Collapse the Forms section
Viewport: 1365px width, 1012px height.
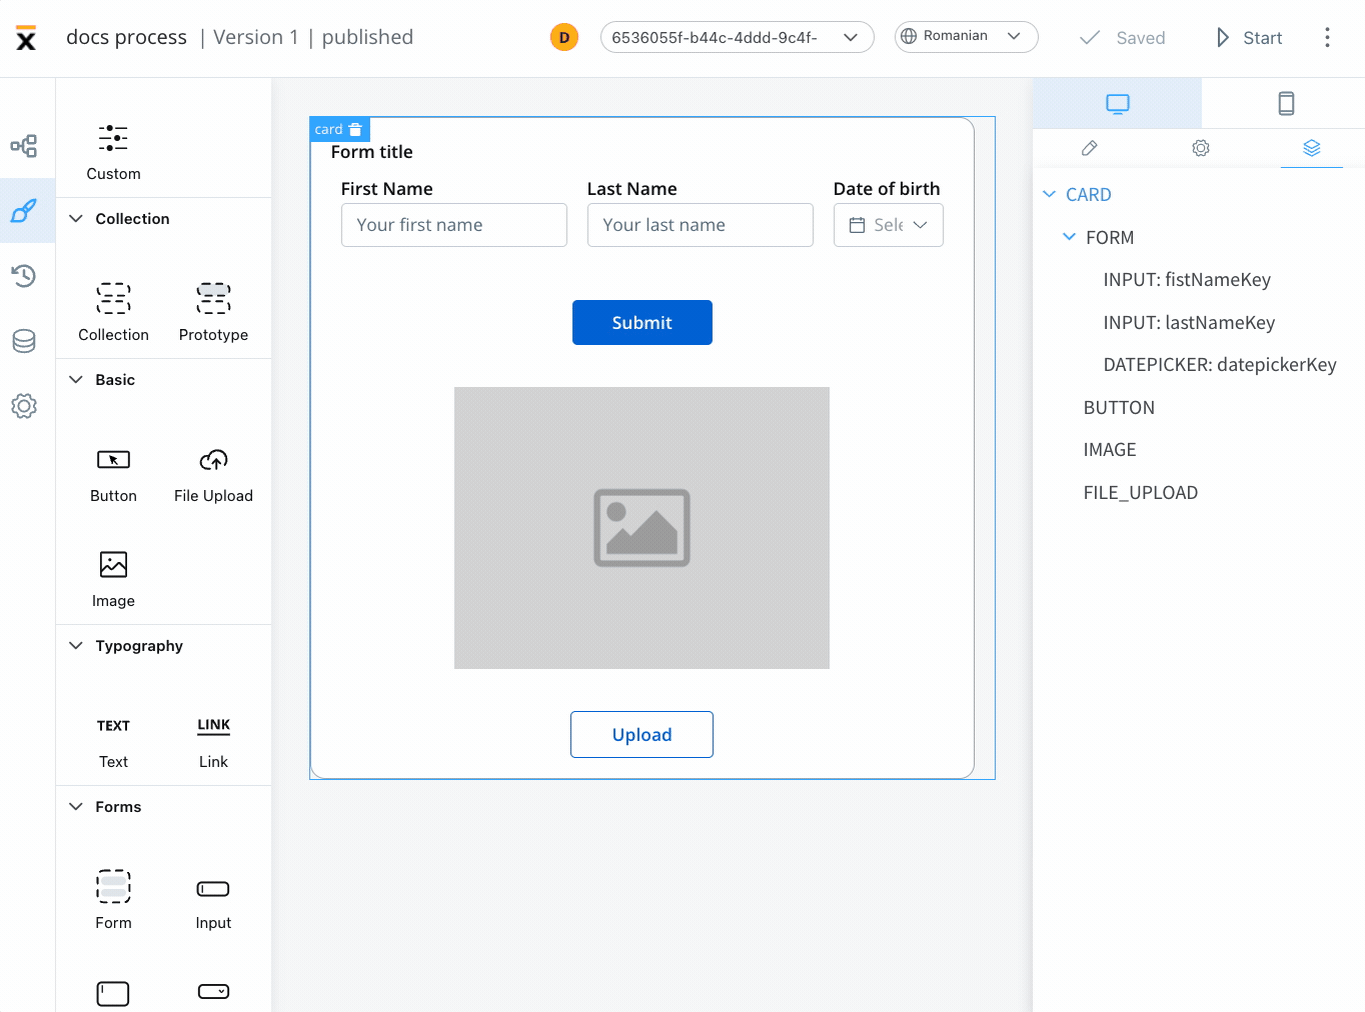(76, 806)
